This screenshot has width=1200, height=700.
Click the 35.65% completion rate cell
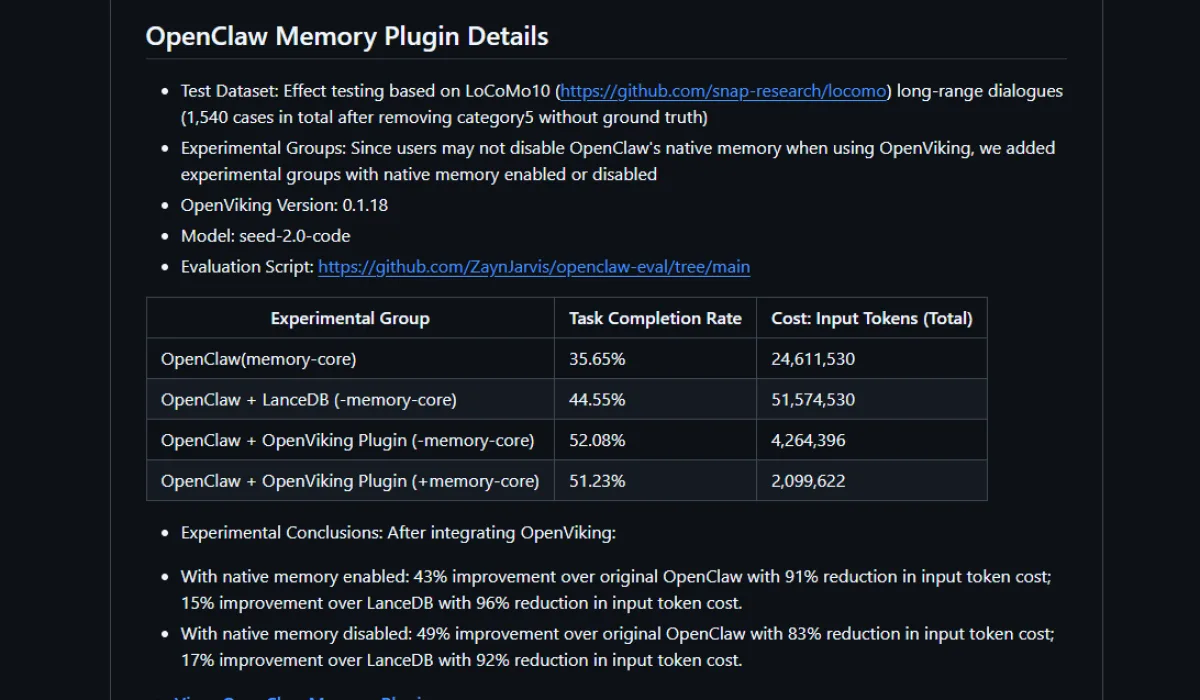(597, 359)
